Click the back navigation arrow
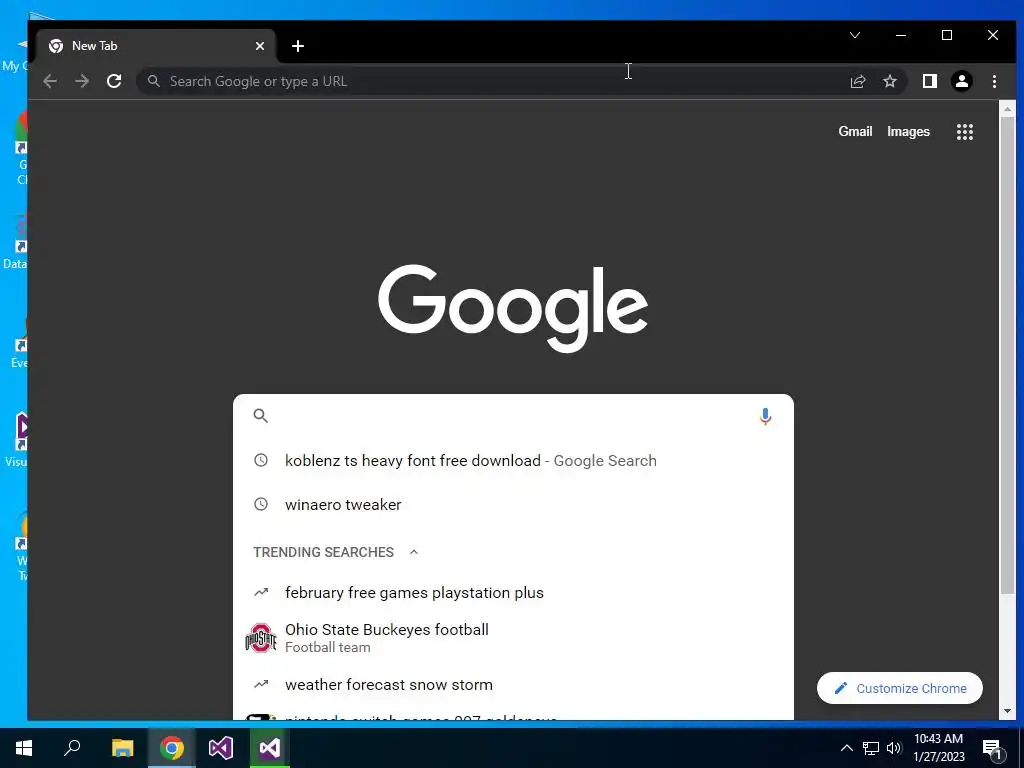Screen dimensions: 1024x768 click(50, 81)
